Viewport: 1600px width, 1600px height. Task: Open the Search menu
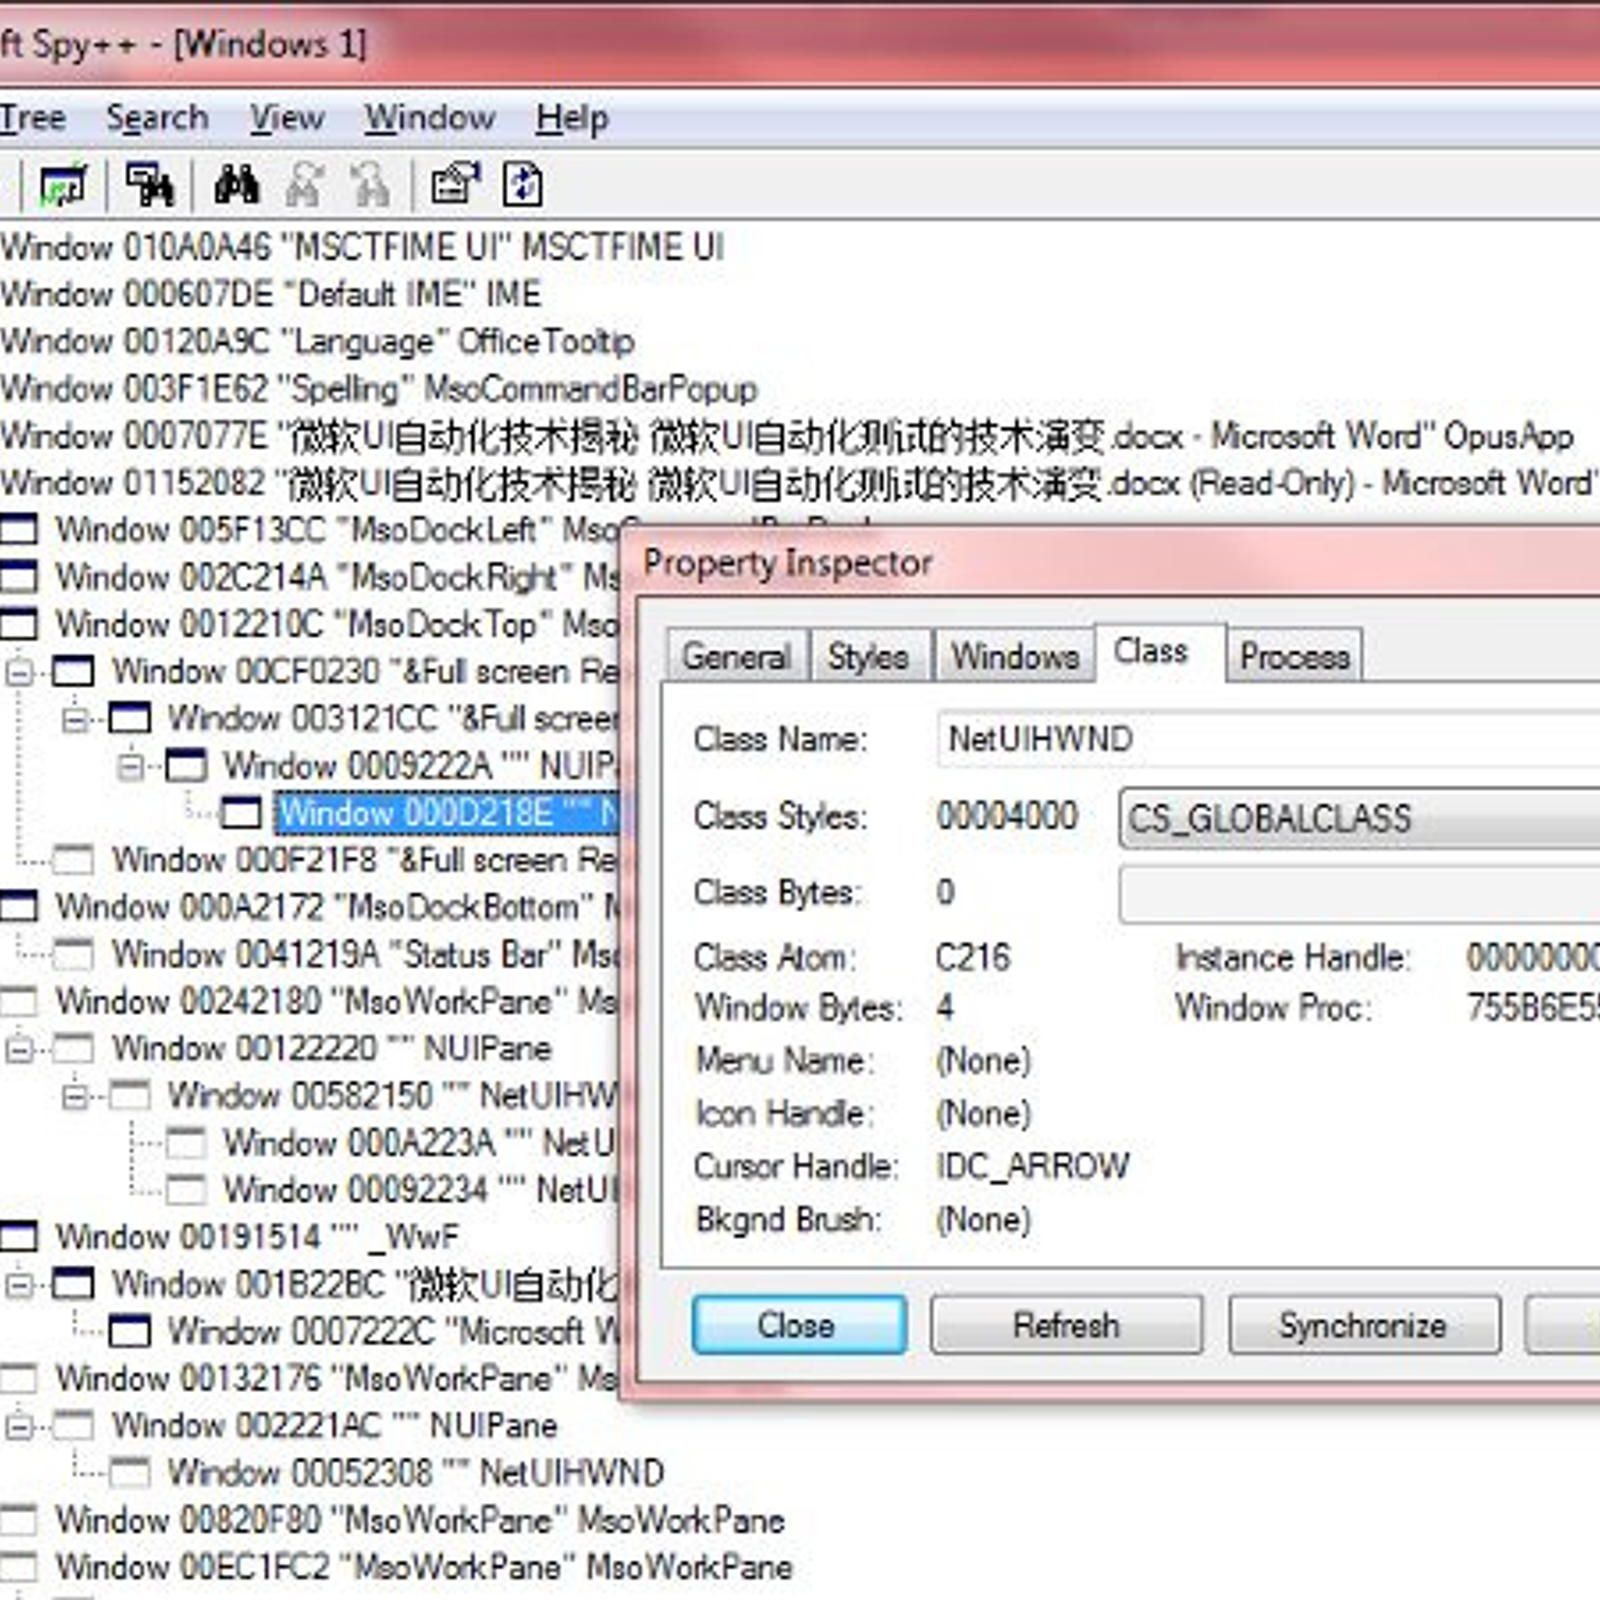(x=157, y=118)
